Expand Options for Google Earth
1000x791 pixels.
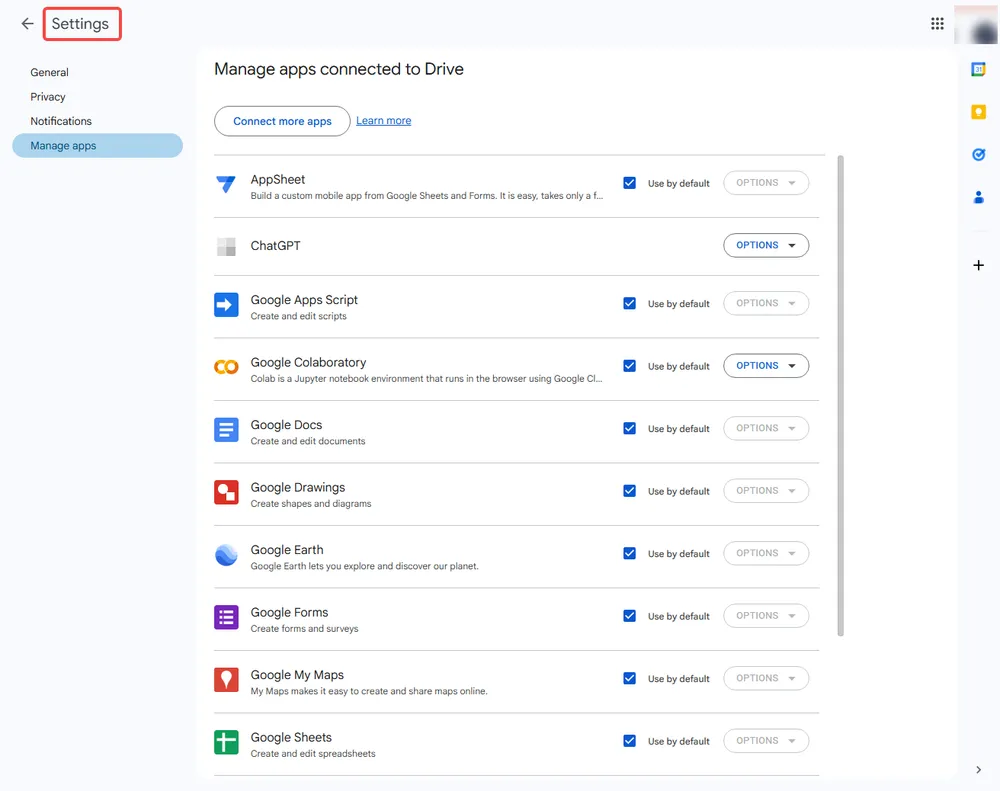pyautogui.click(x=766, y=554)
